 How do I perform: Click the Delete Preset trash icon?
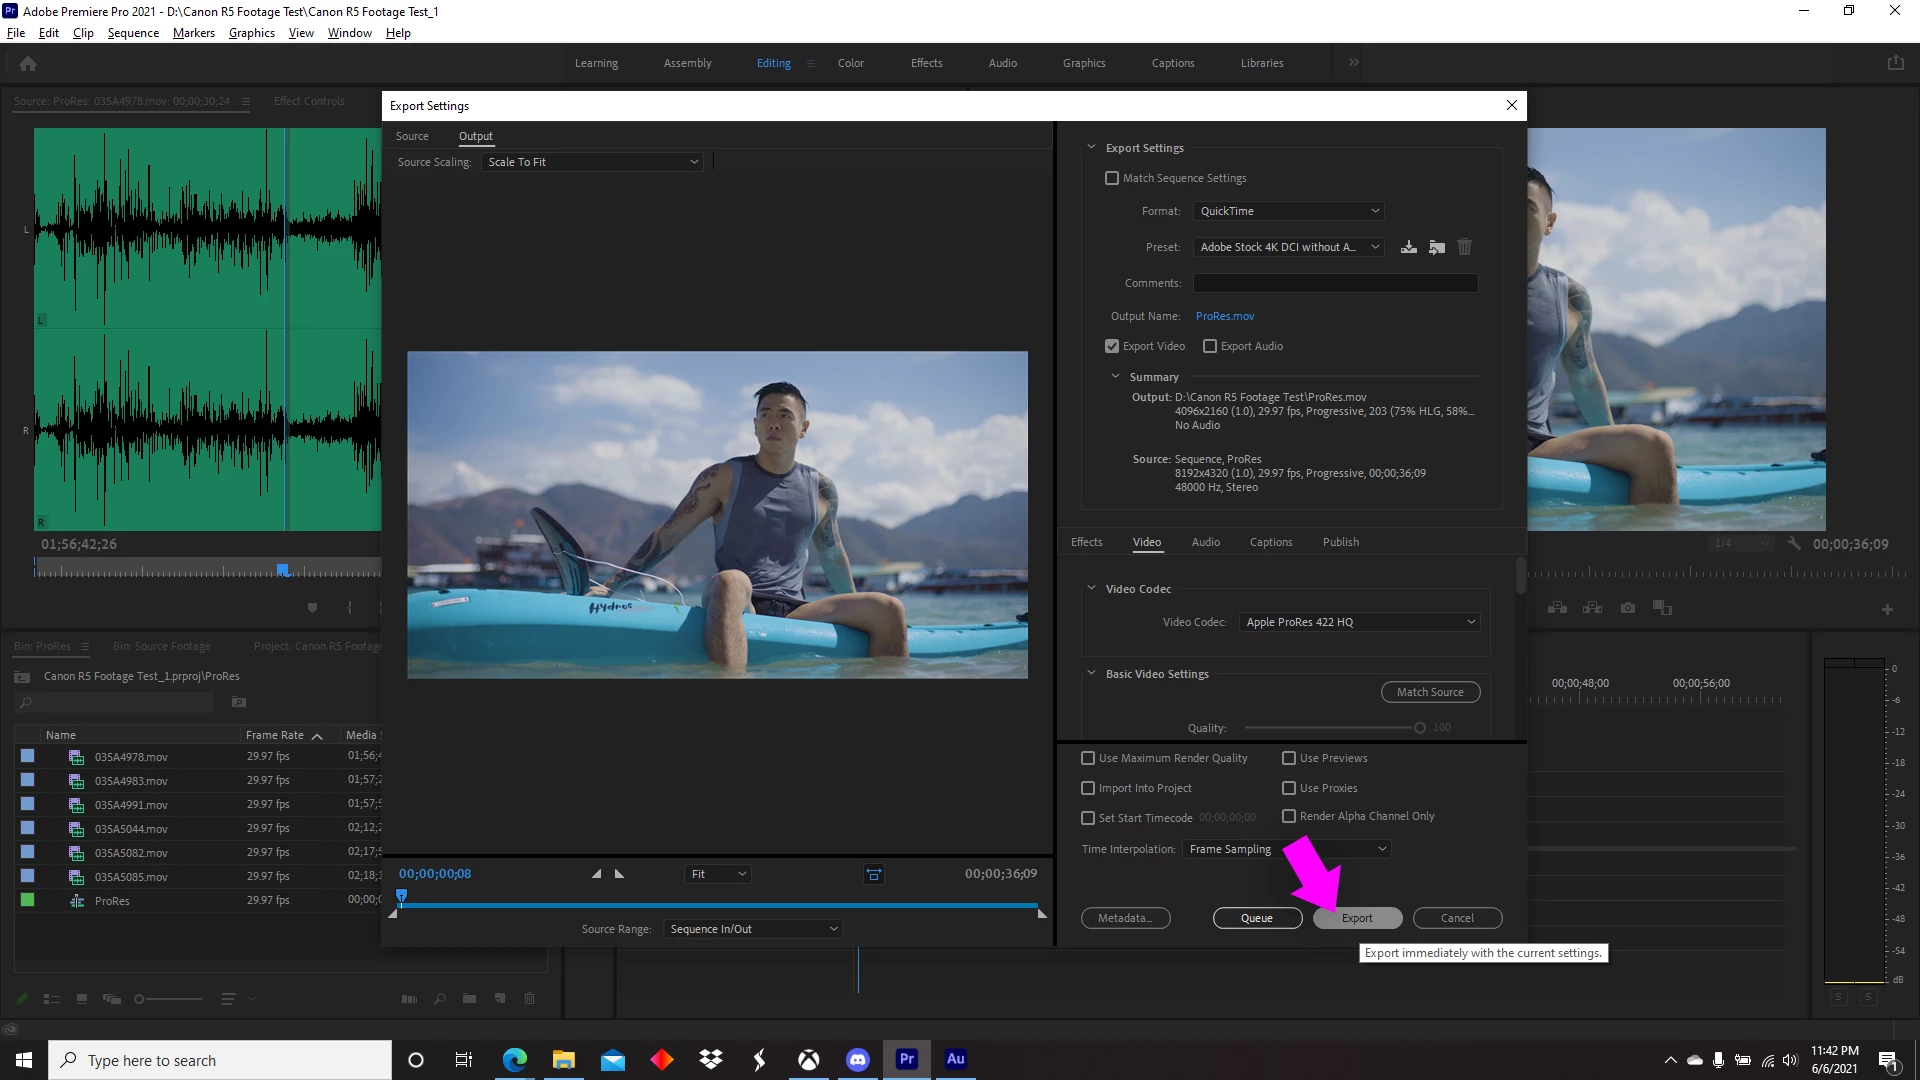click(x=1464, y=247)
